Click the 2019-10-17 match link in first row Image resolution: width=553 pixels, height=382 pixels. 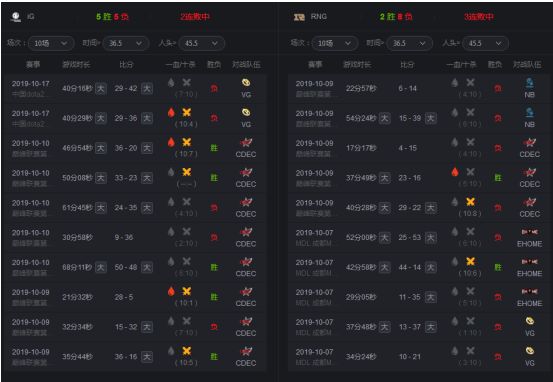pos(31,84)
